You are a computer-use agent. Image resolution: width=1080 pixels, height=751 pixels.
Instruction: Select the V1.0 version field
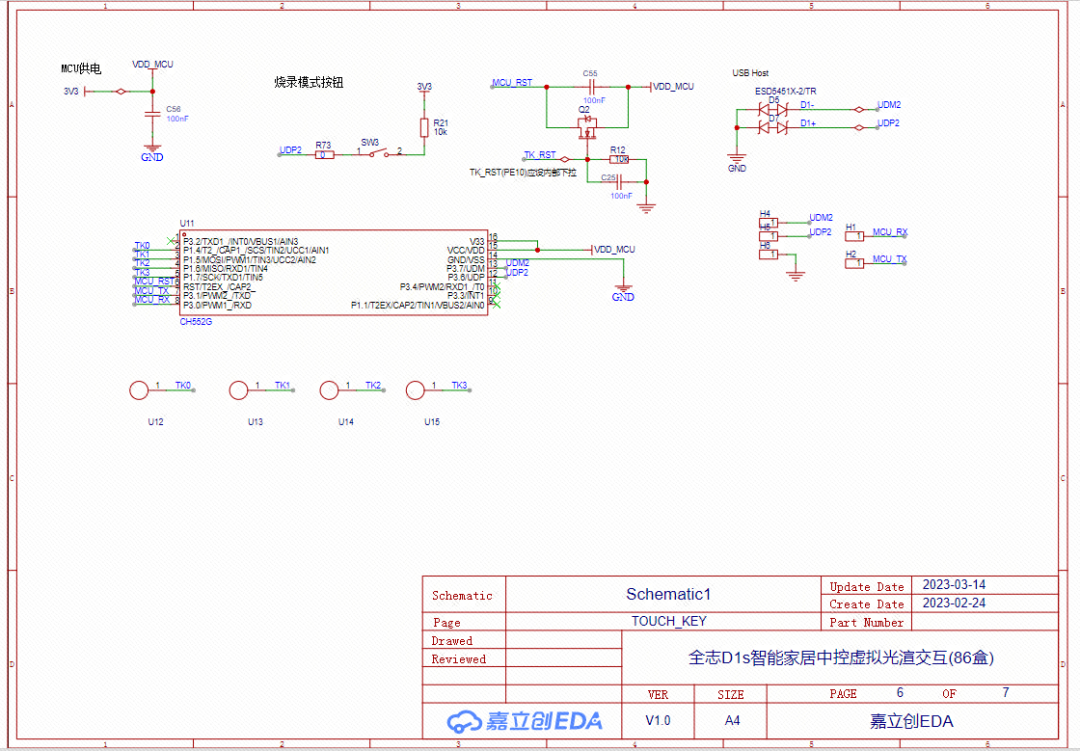(659, 719)
